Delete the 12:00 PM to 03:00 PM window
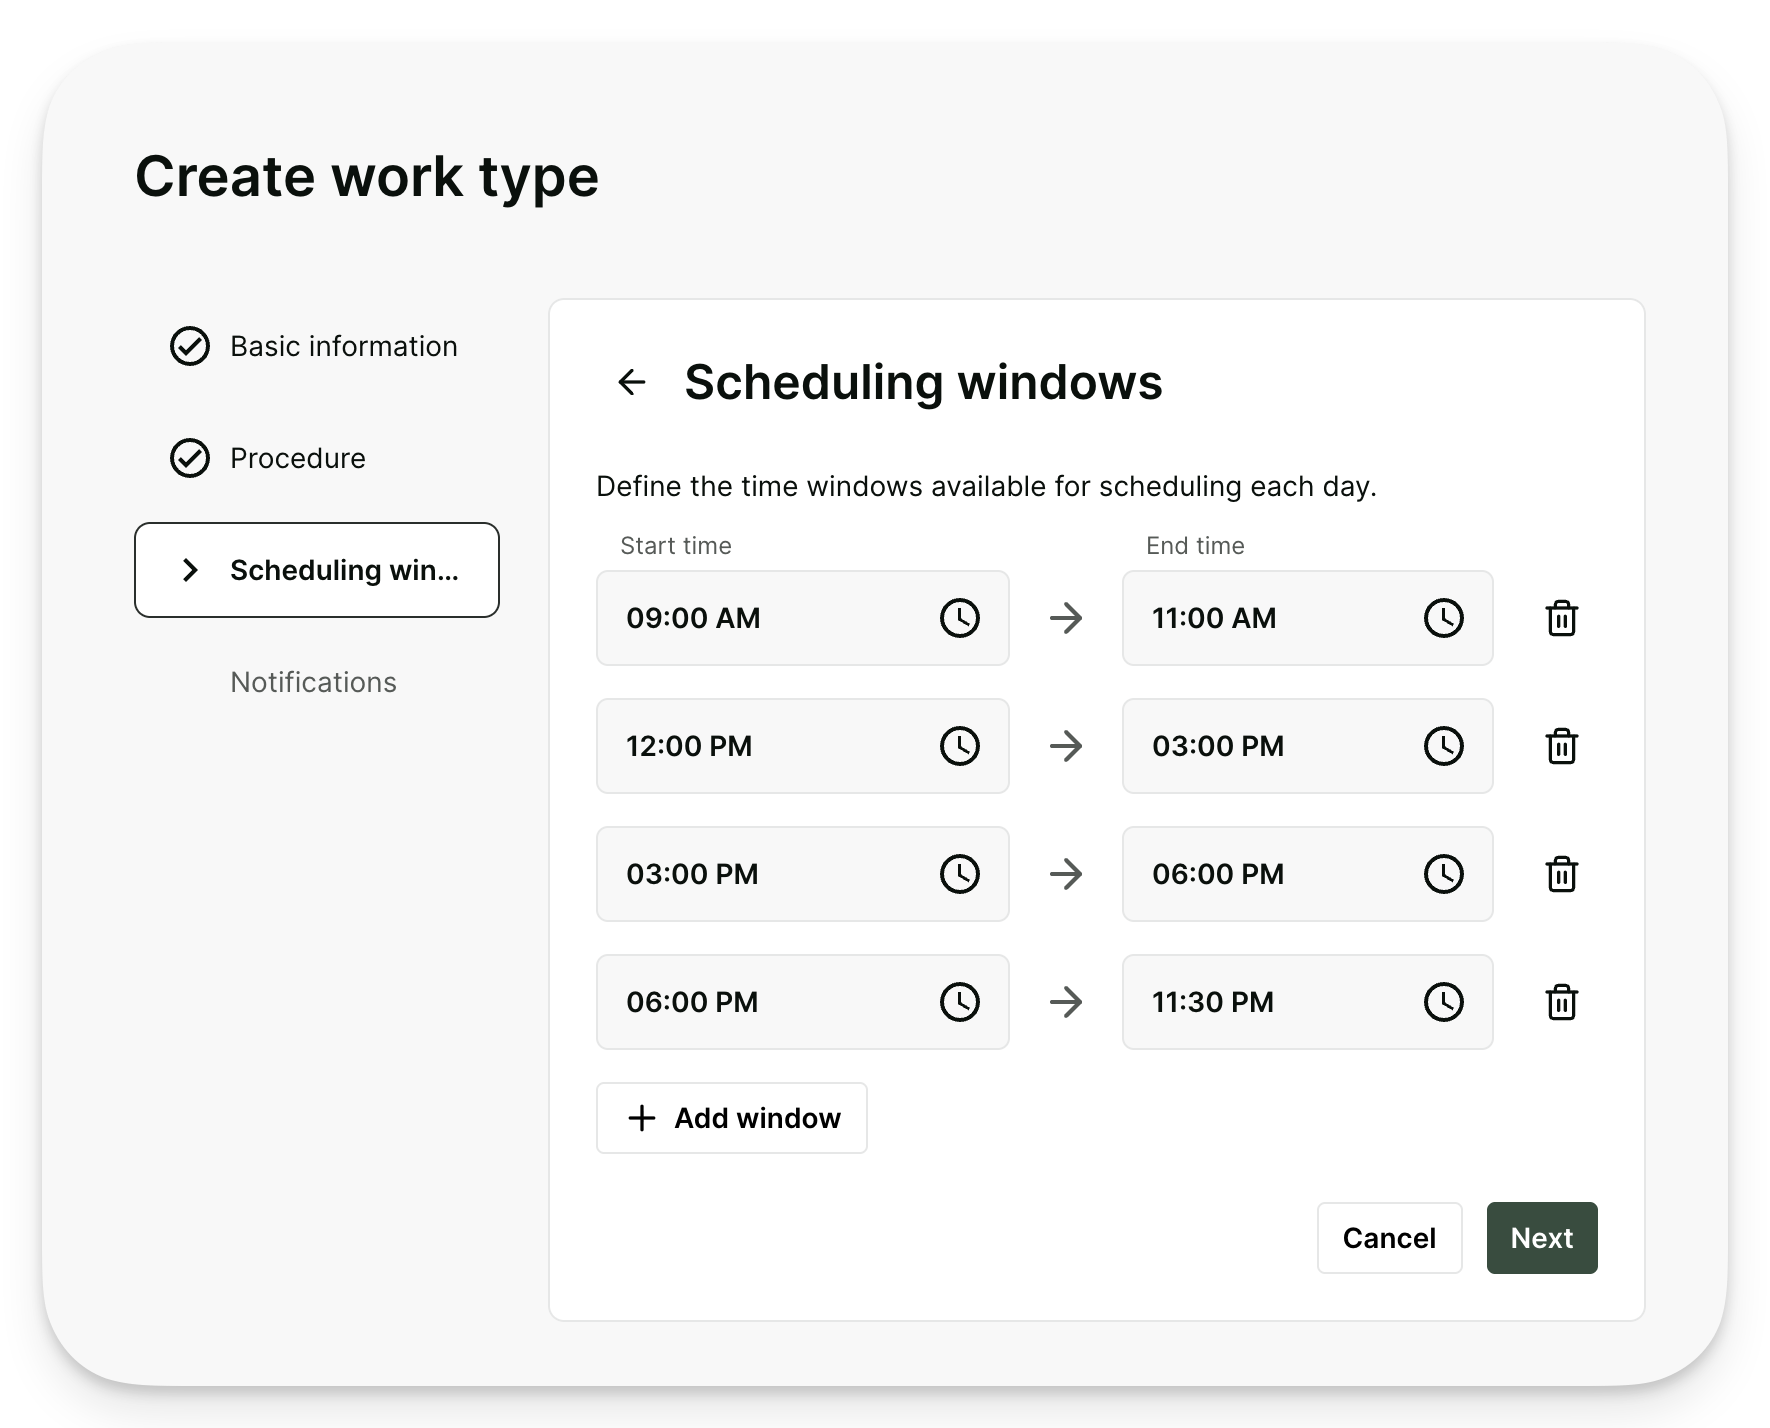1770x1428 pixels. pos(1562,746)
